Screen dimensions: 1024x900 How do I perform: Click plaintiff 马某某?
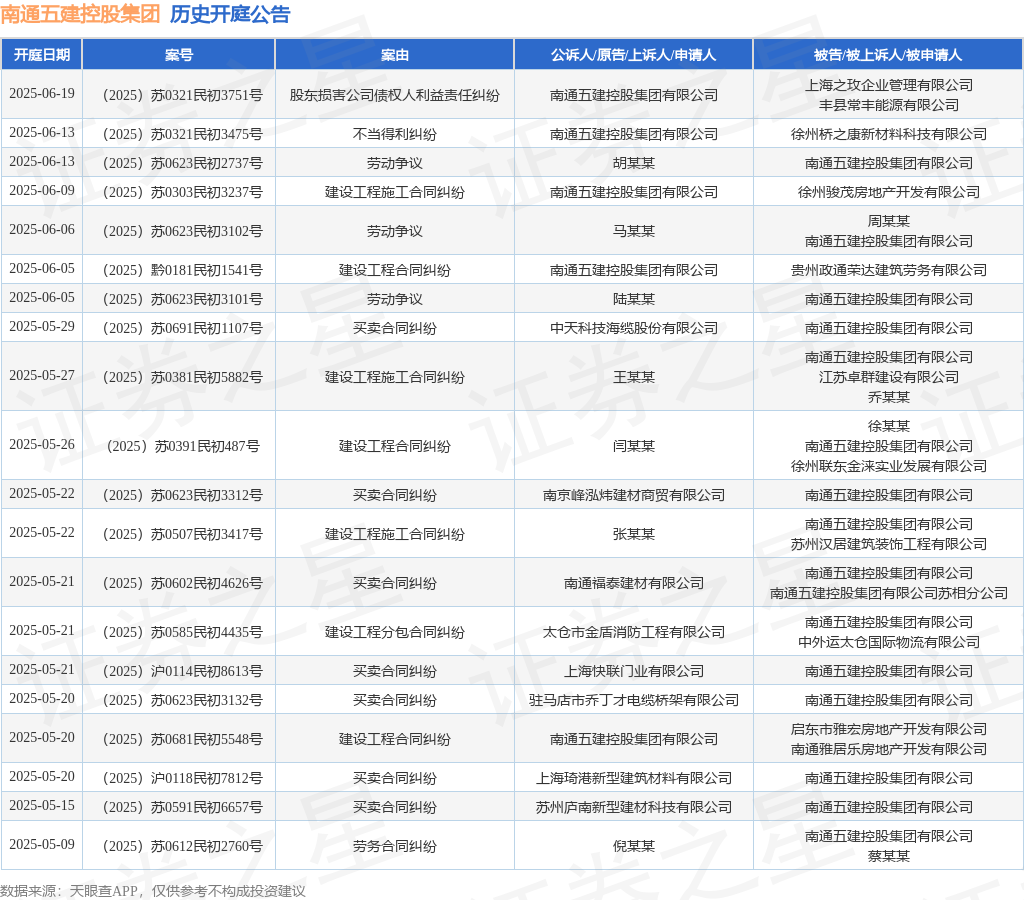(633, 231)
